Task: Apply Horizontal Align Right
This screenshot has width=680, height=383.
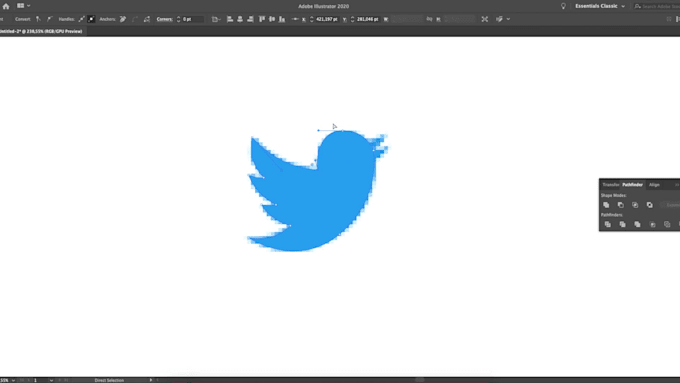Action: point(250,19)
